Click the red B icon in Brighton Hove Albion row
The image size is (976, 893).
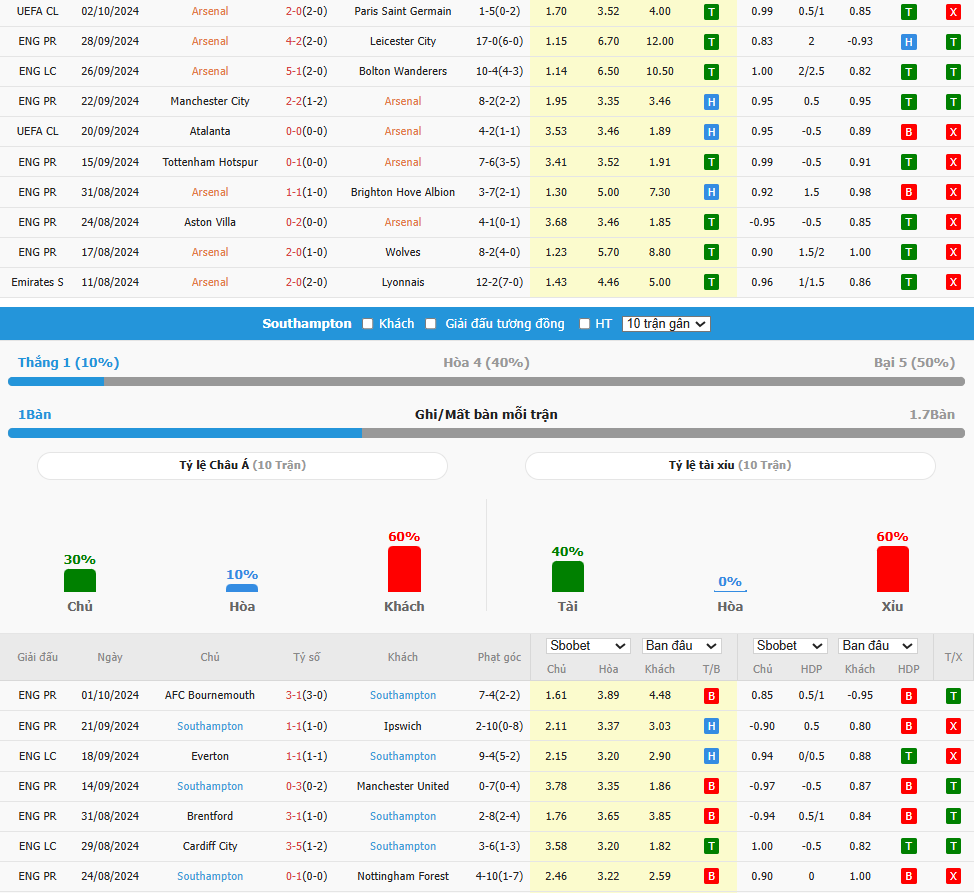(x=909, y=192)
